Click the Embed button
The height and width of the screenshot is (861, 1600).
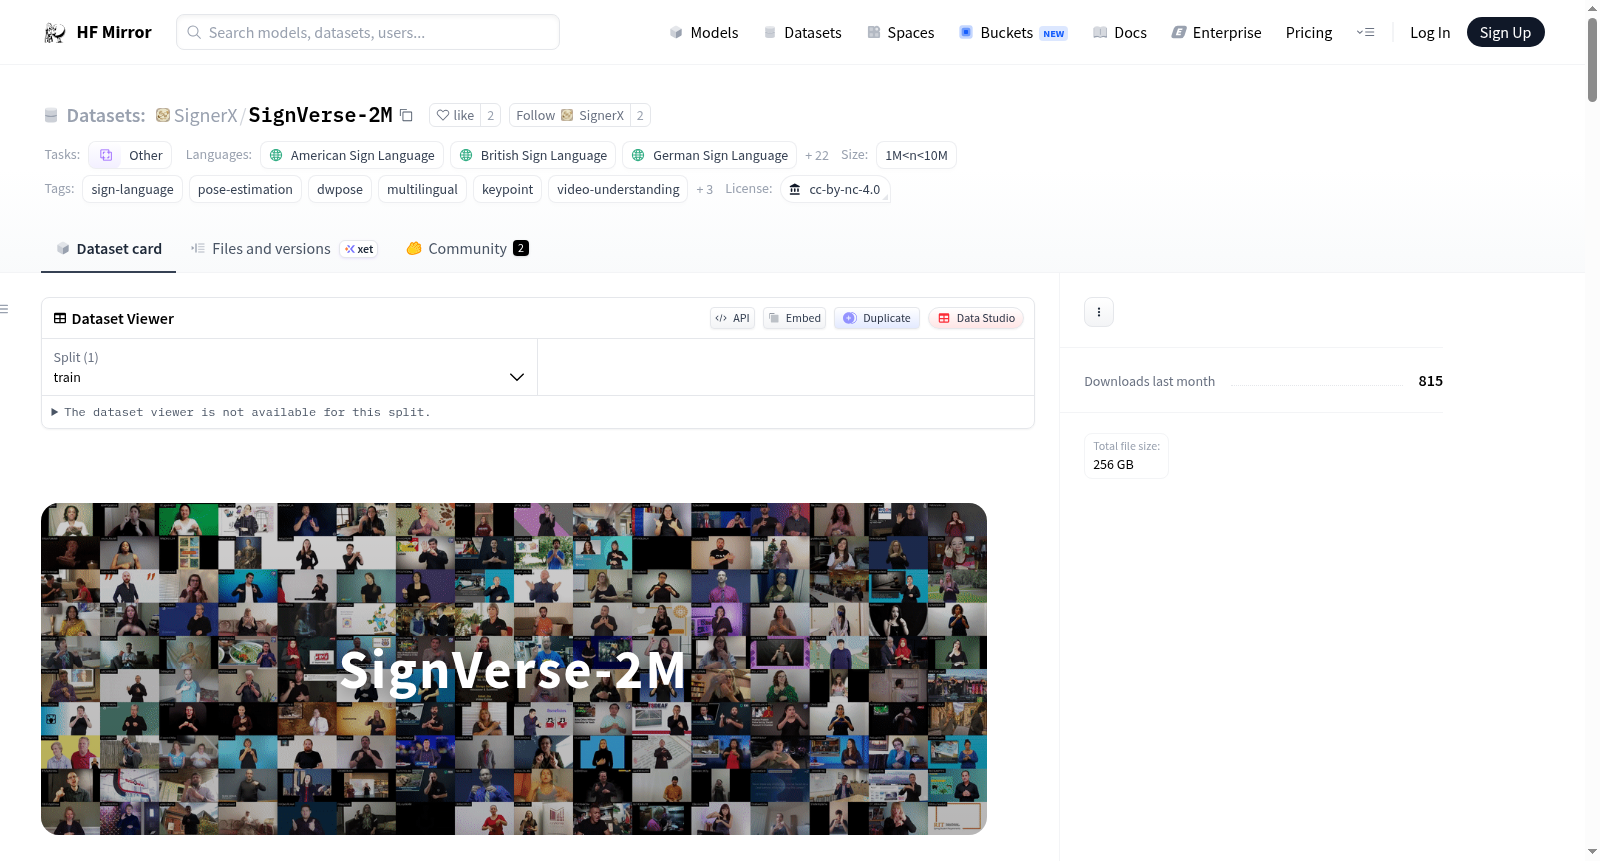click(794, 318)
